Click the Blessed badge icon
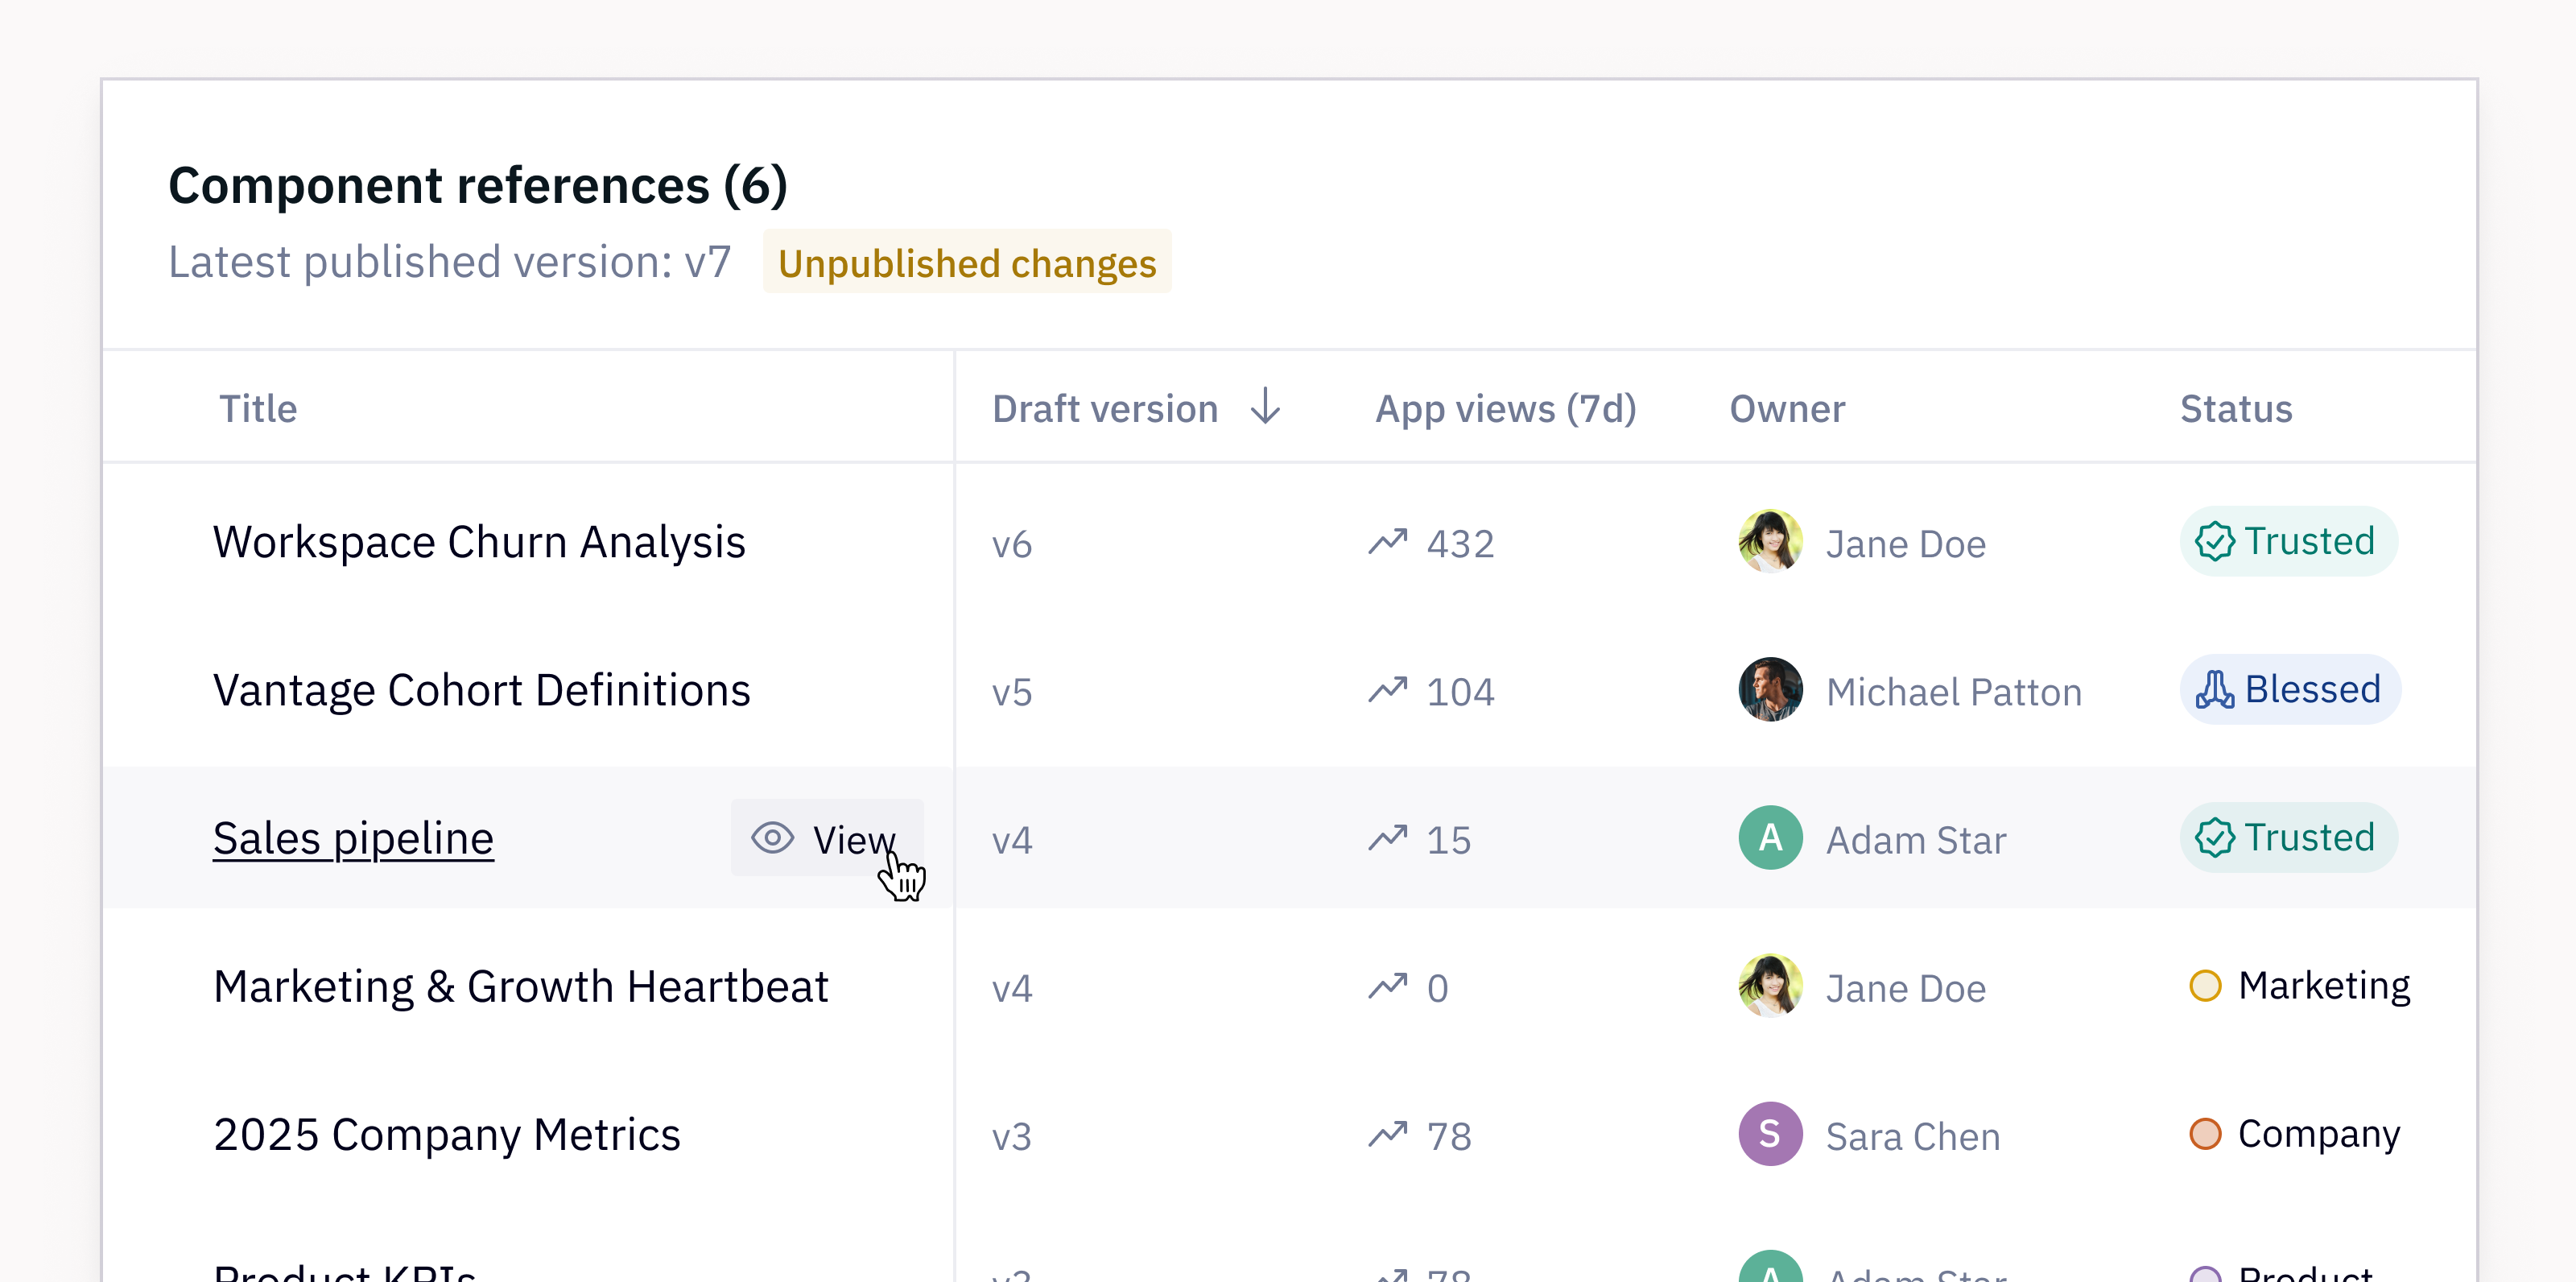The image size is (2576, 1282). click(2214, 690)
